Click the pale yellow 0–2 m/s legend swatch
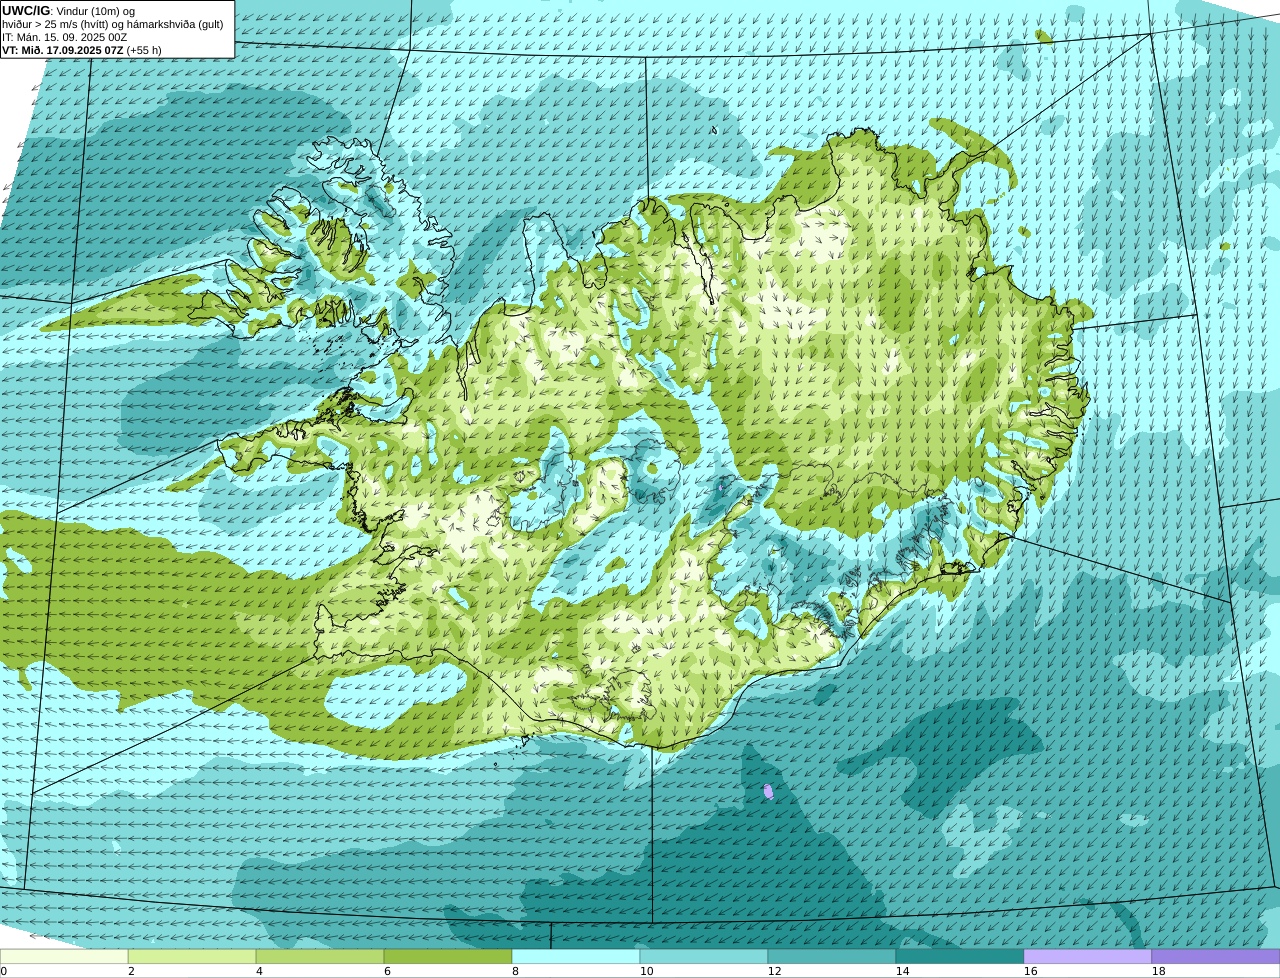1280x978 pixels. pyautogui.click(x=64, y=956)
